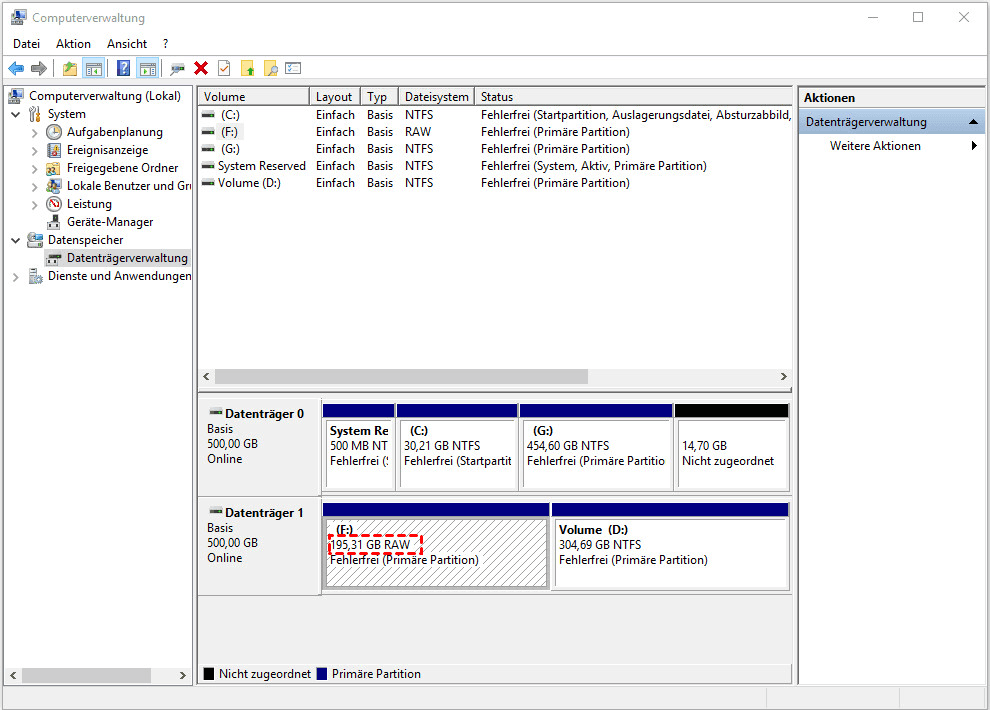Image resolution: width=990 pixels, height=710 pixels.
Task: Collapse the System tree node
Action: (x=16, y=114)
